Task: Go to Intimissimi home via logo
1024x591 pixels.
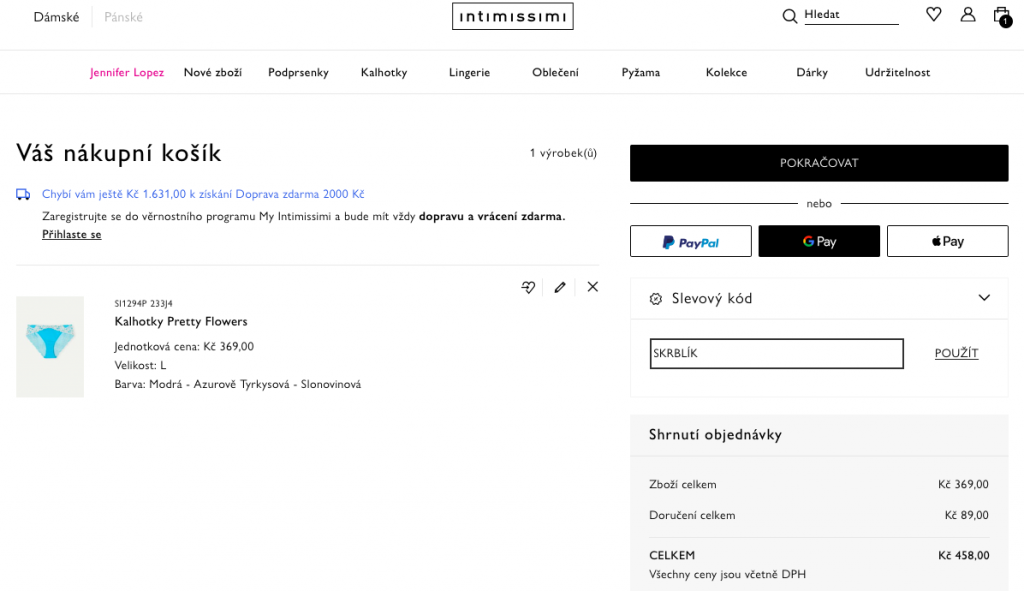Action: (x=513, y=16)
